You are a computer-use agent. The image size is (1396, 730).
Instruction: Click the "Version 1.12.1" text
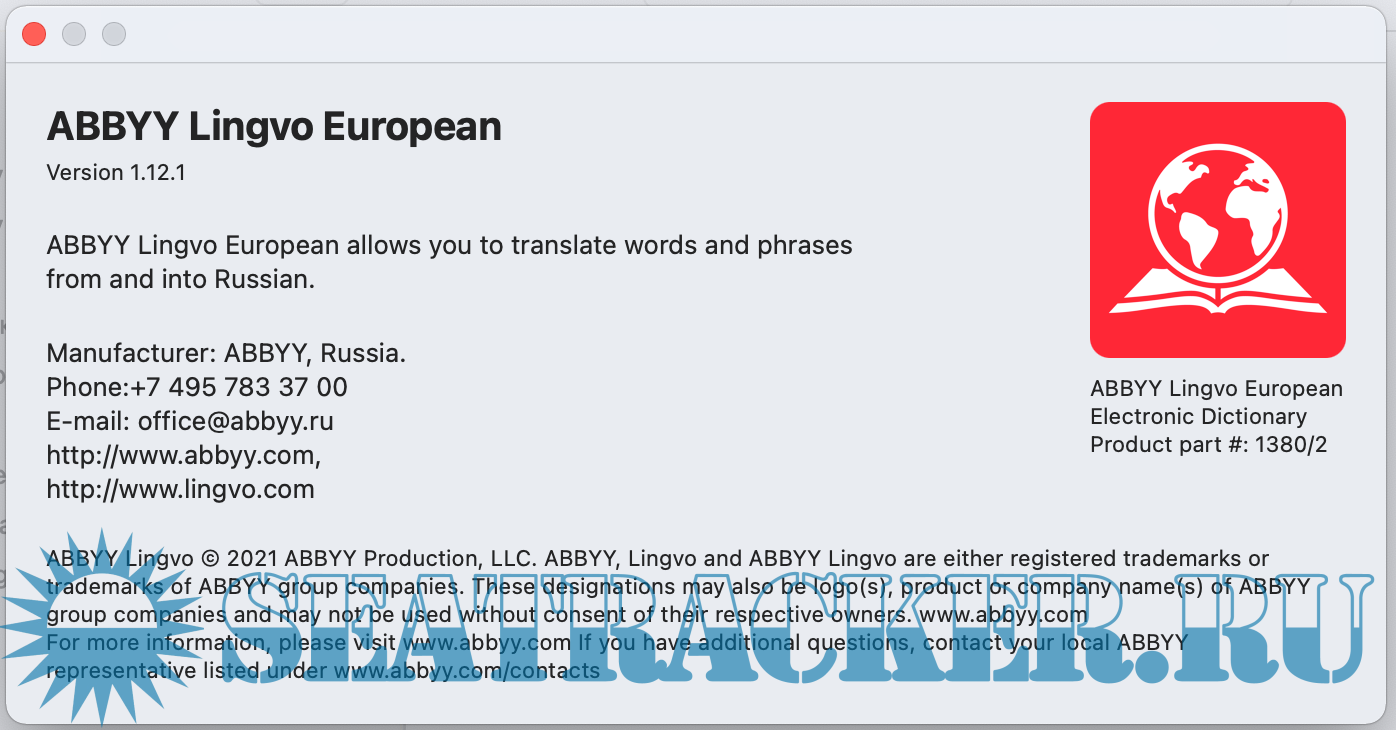pos(116,172)
